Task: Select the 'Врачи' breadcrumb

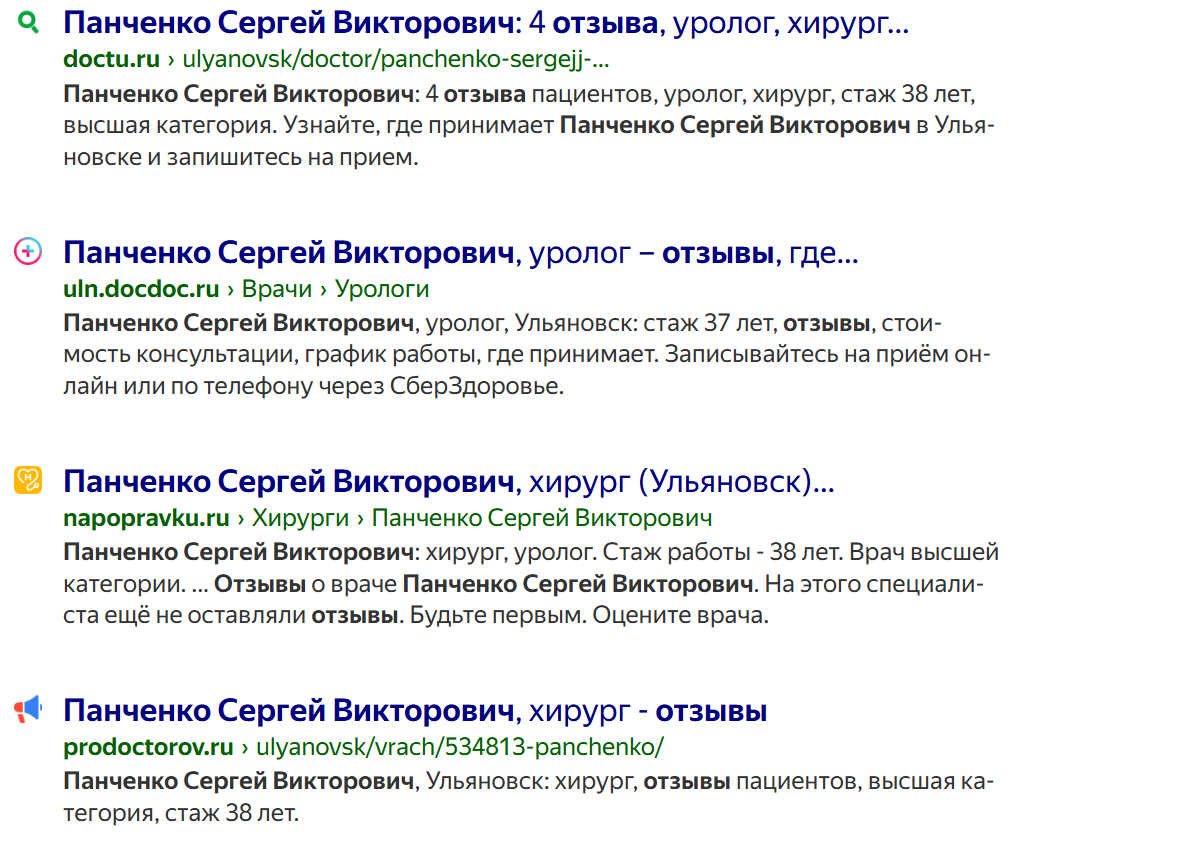Action: [x=276, y=289]
